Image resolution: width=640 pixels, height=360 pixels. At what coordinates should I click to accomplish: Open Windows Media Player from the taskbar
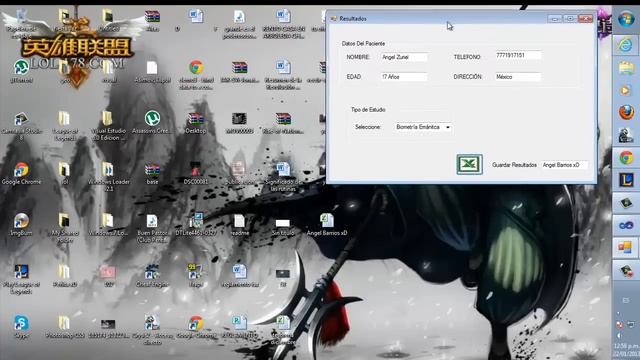click(x=626, y=90)
